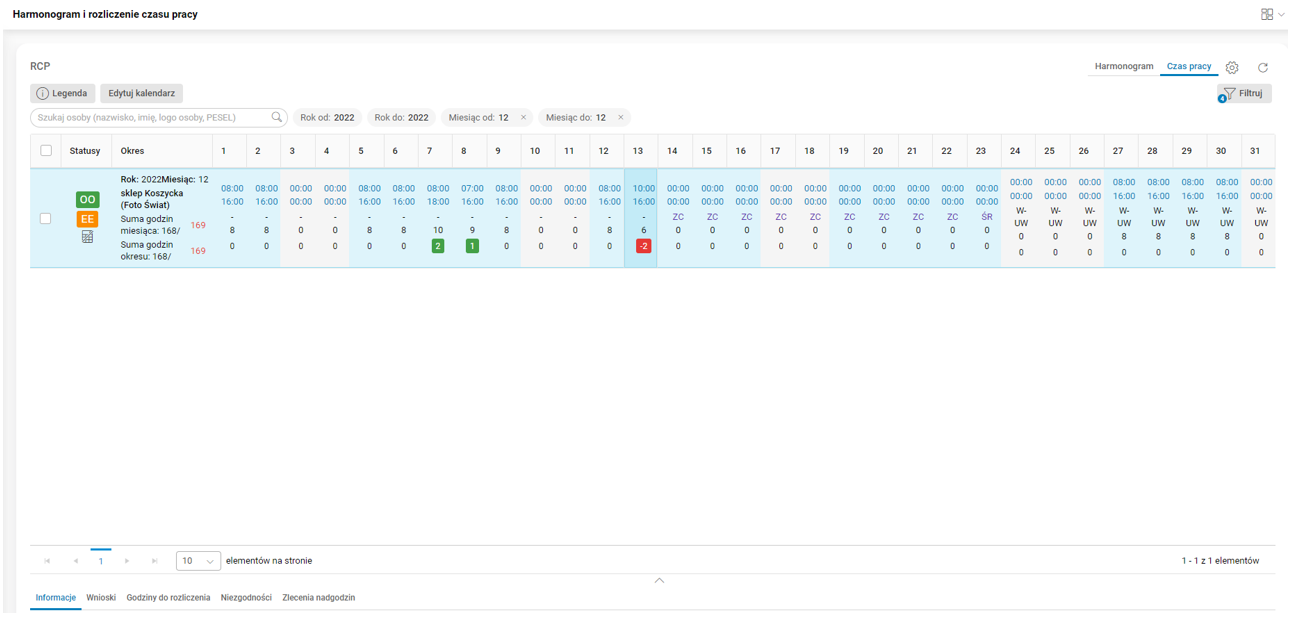Open the calculator icon under the status badges
Viewport: 1291px width, 622px height.
(x=87, y=237)
